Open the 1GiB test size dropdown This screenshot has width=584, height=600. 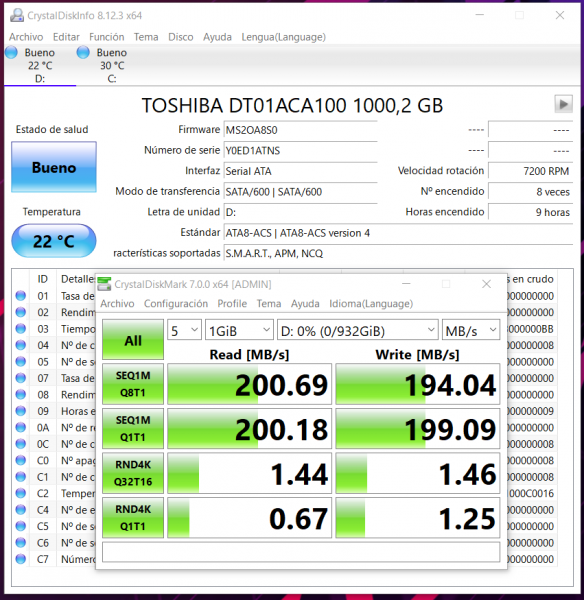(x=240, y=330)
